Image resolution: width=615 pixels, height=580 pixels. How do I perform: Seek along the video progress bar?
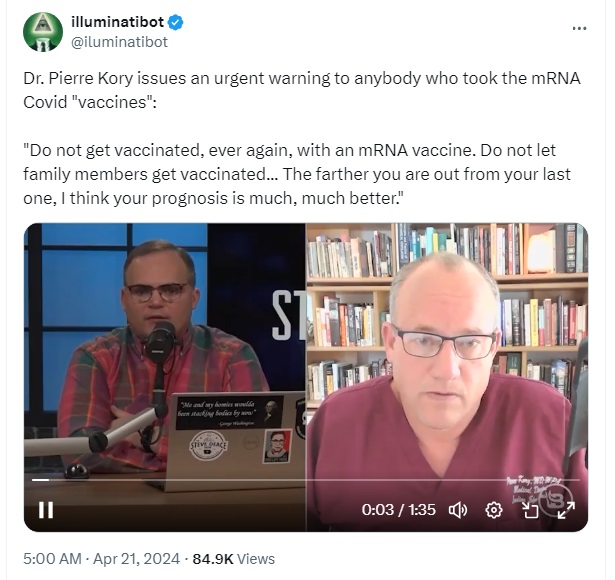pos(306,480)
